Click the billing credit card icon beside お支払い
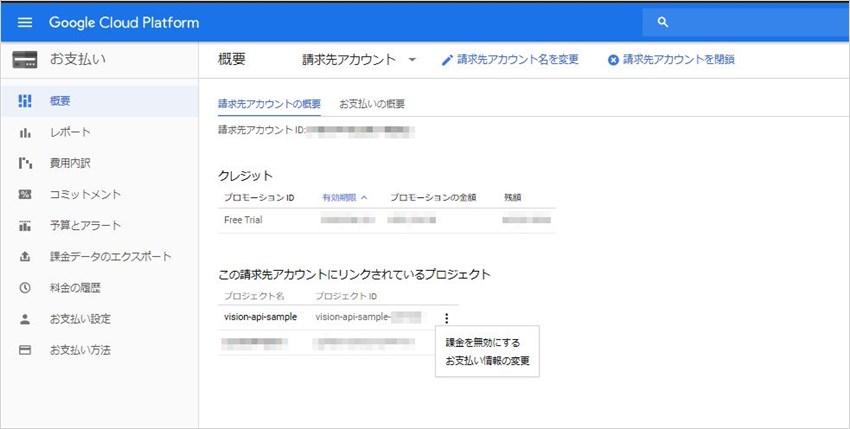 tap(25, 60)
